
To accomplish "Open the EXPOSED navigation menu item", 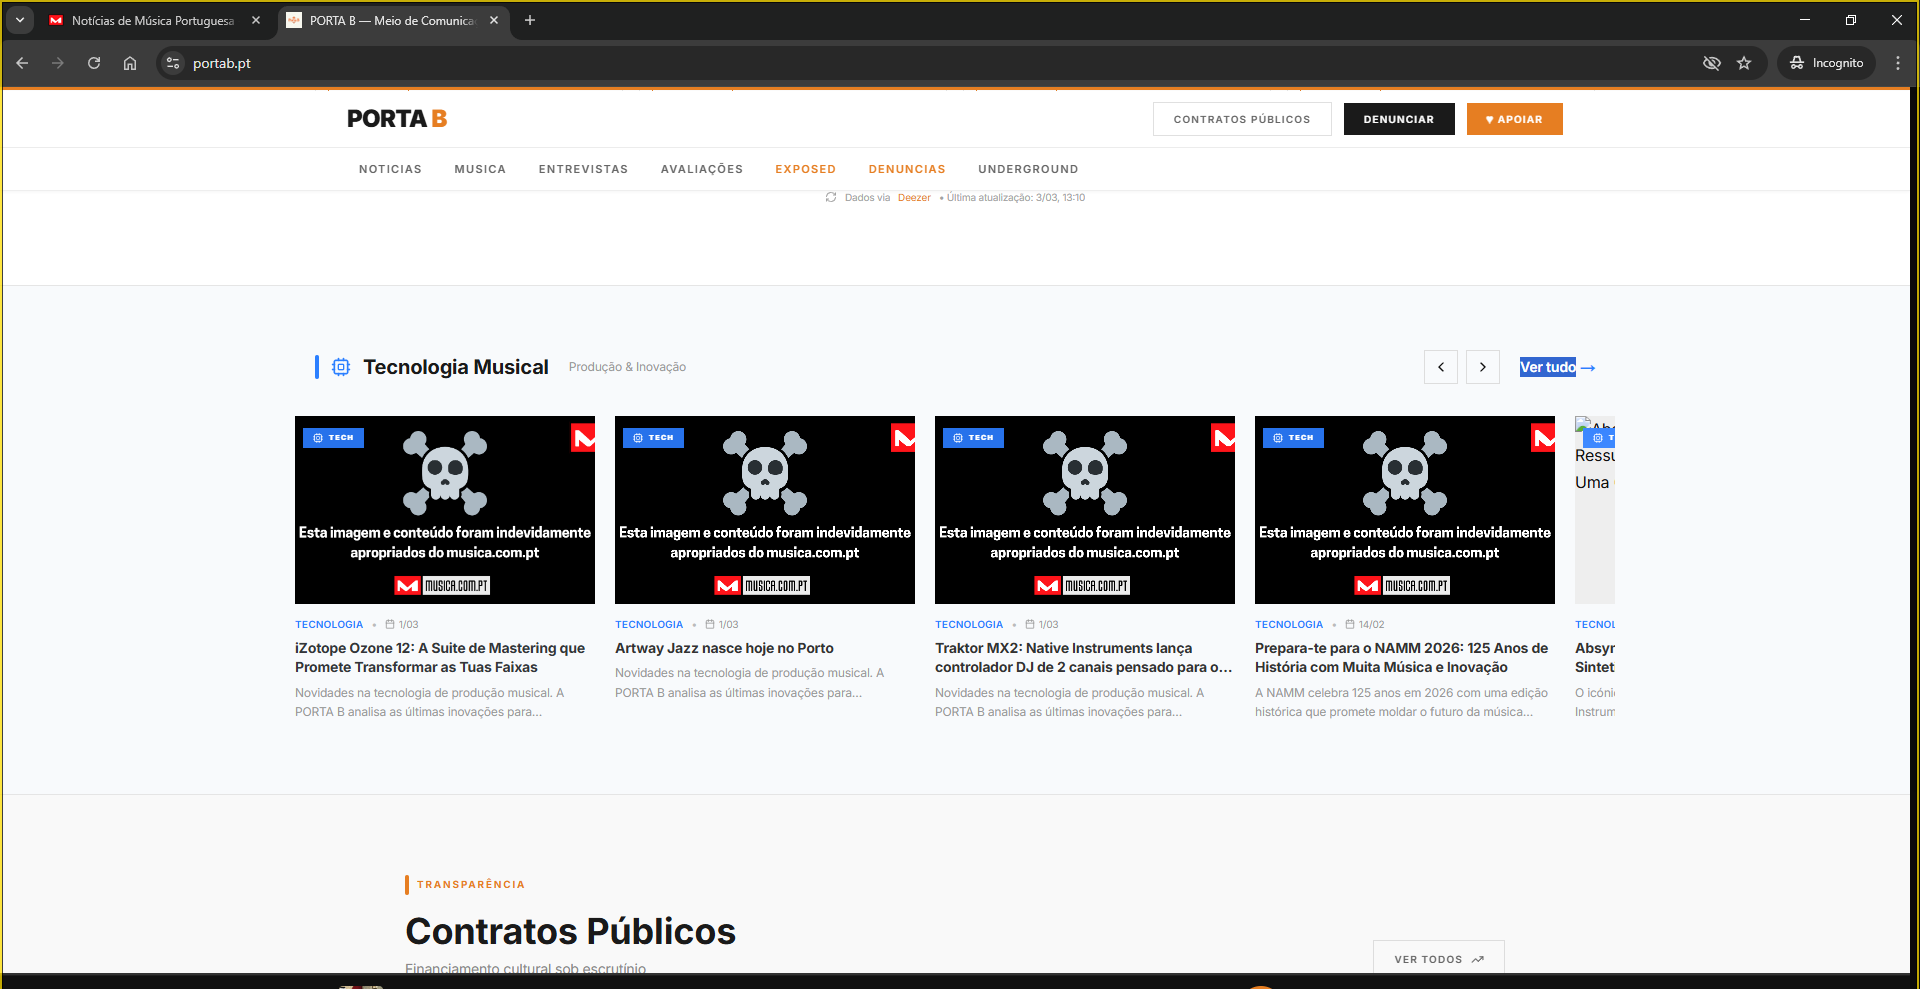I will (x=805, y=169).
